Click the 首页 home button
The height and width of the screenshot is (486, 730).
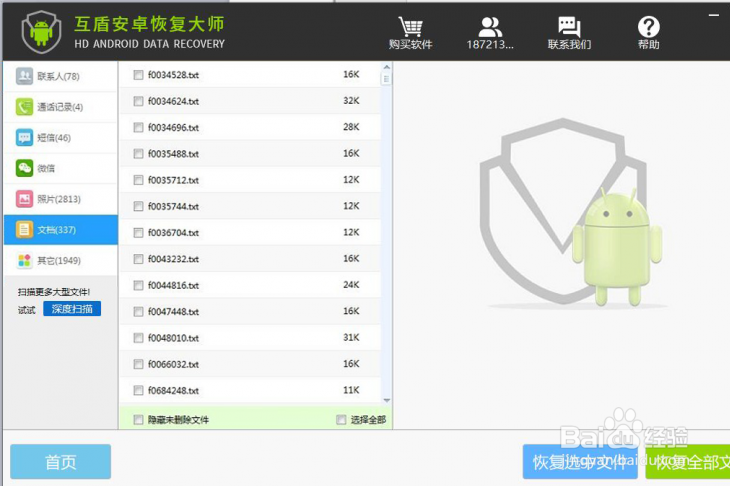pyautogui.click(x=61, y=462)
